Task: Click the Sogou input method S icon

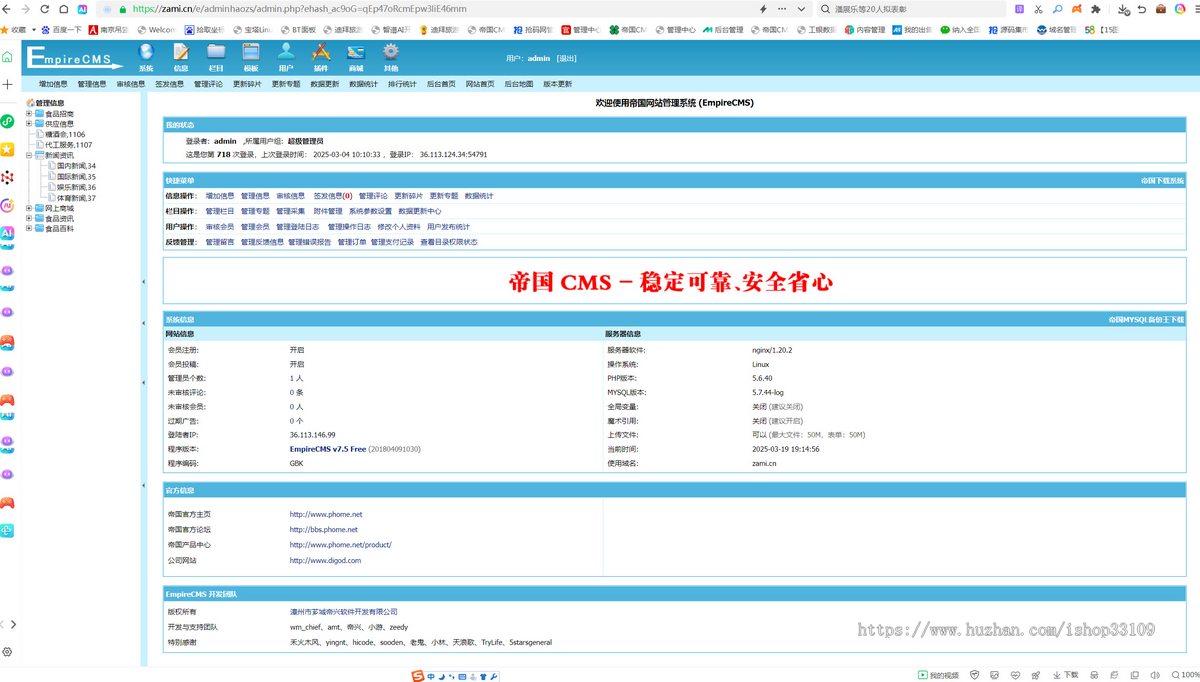Action: pyautogui.click(x=418, y=676)
